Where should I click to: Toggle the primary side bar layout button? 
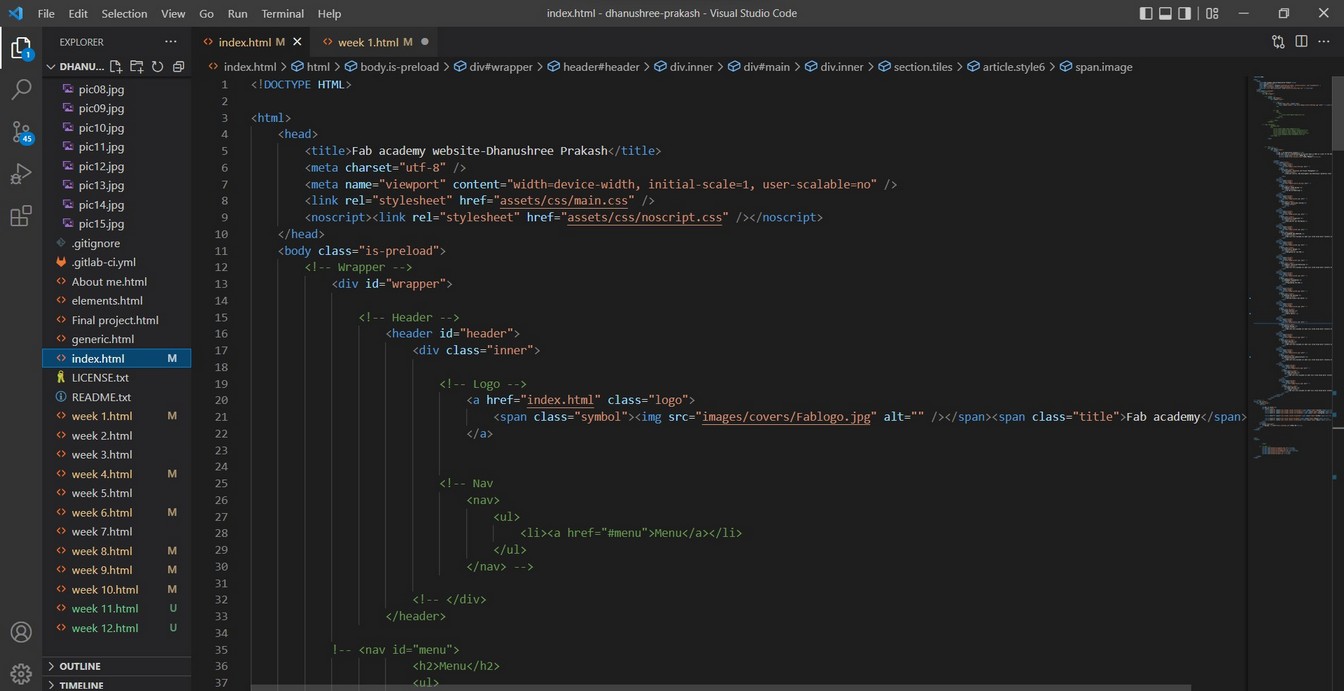point(1146,13)
